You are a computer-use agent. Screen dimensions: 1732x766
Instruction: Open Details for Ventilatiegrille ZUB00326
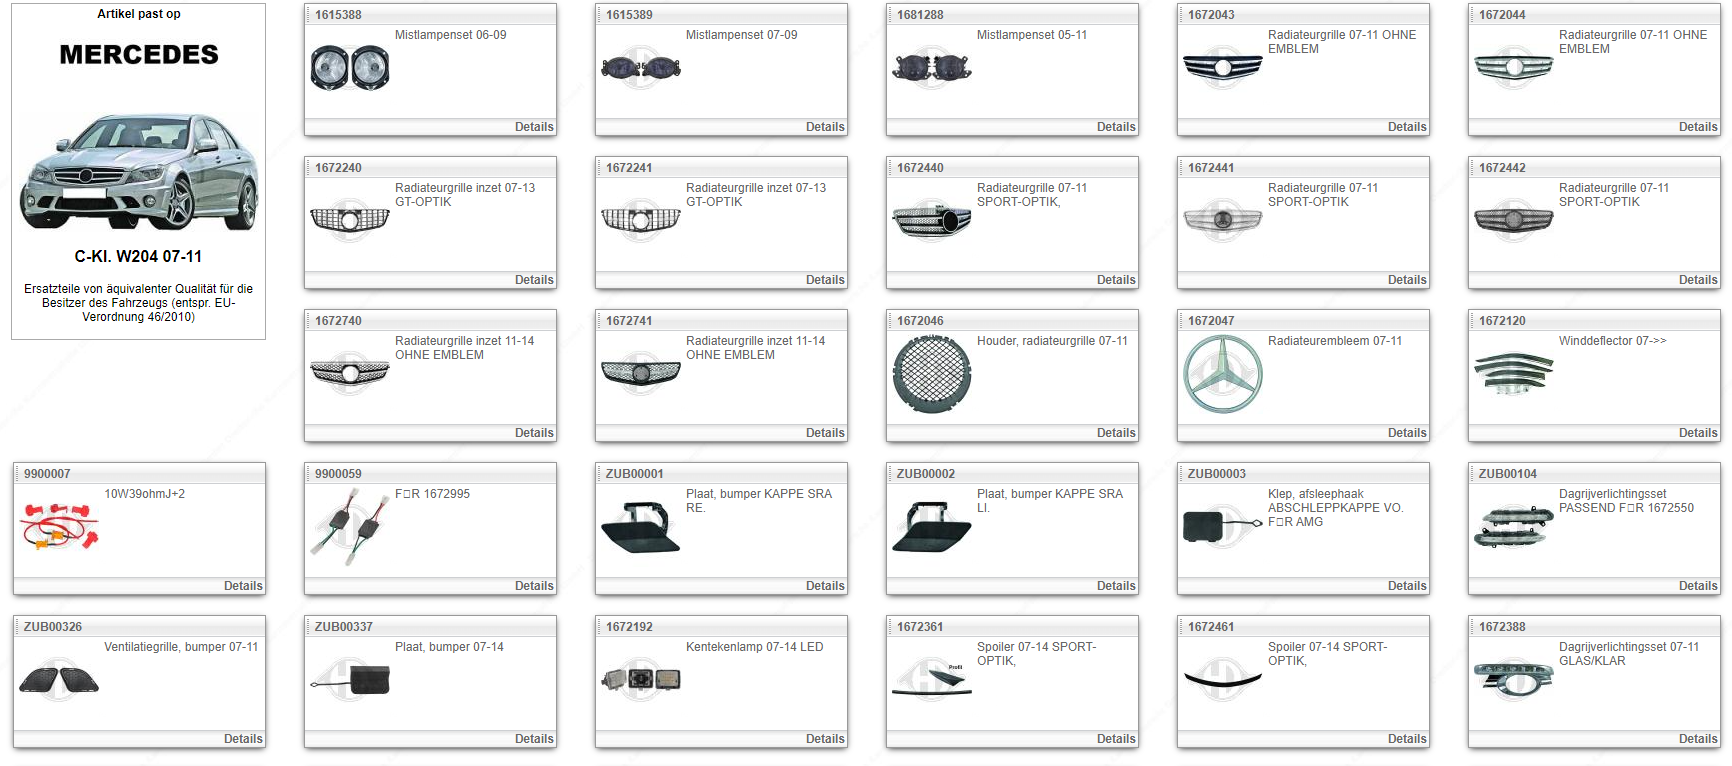[x=243, y=739]
